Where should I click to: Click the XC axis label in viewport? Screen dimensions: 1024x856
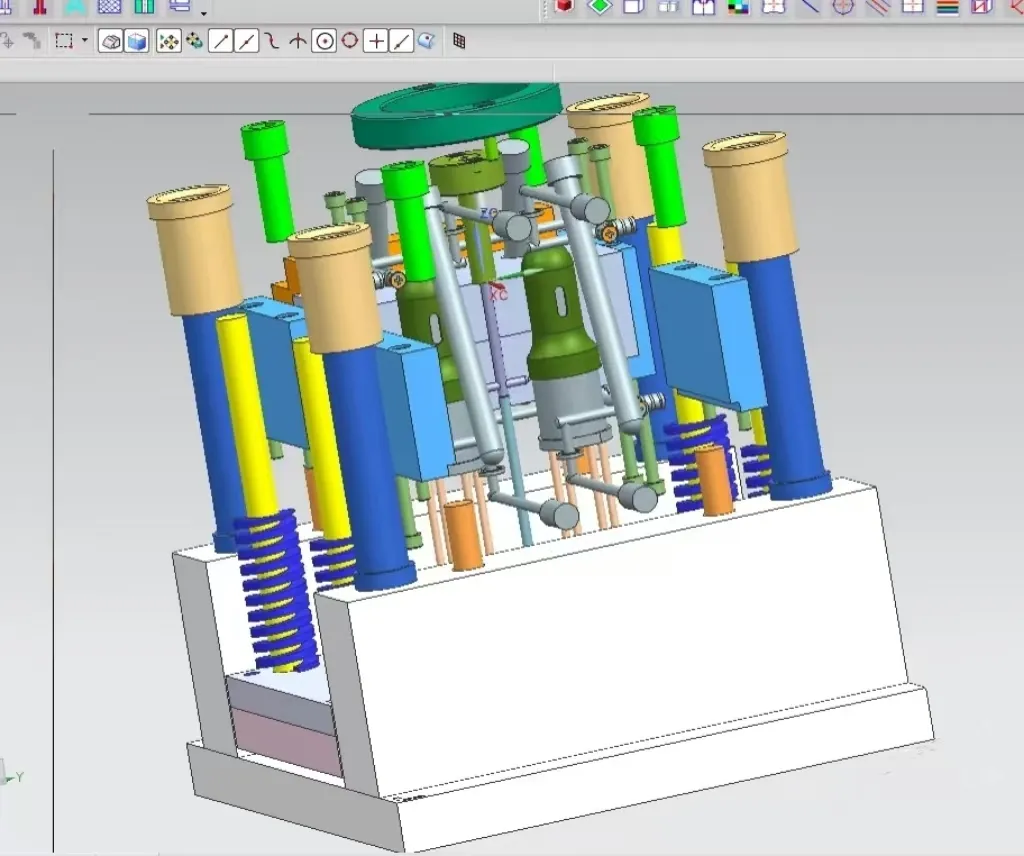tap(500, 295)
